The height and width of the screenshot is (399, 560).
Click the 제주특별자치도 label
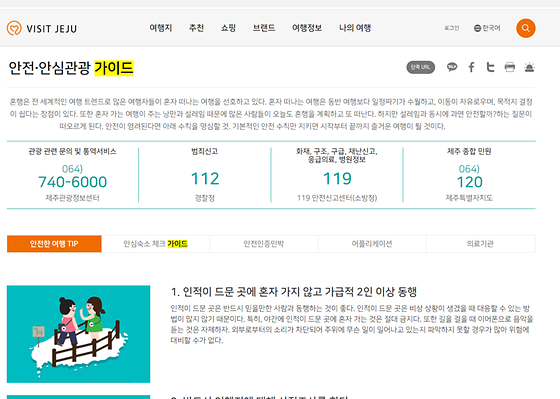pyautogui.click(x=469, y=198)
